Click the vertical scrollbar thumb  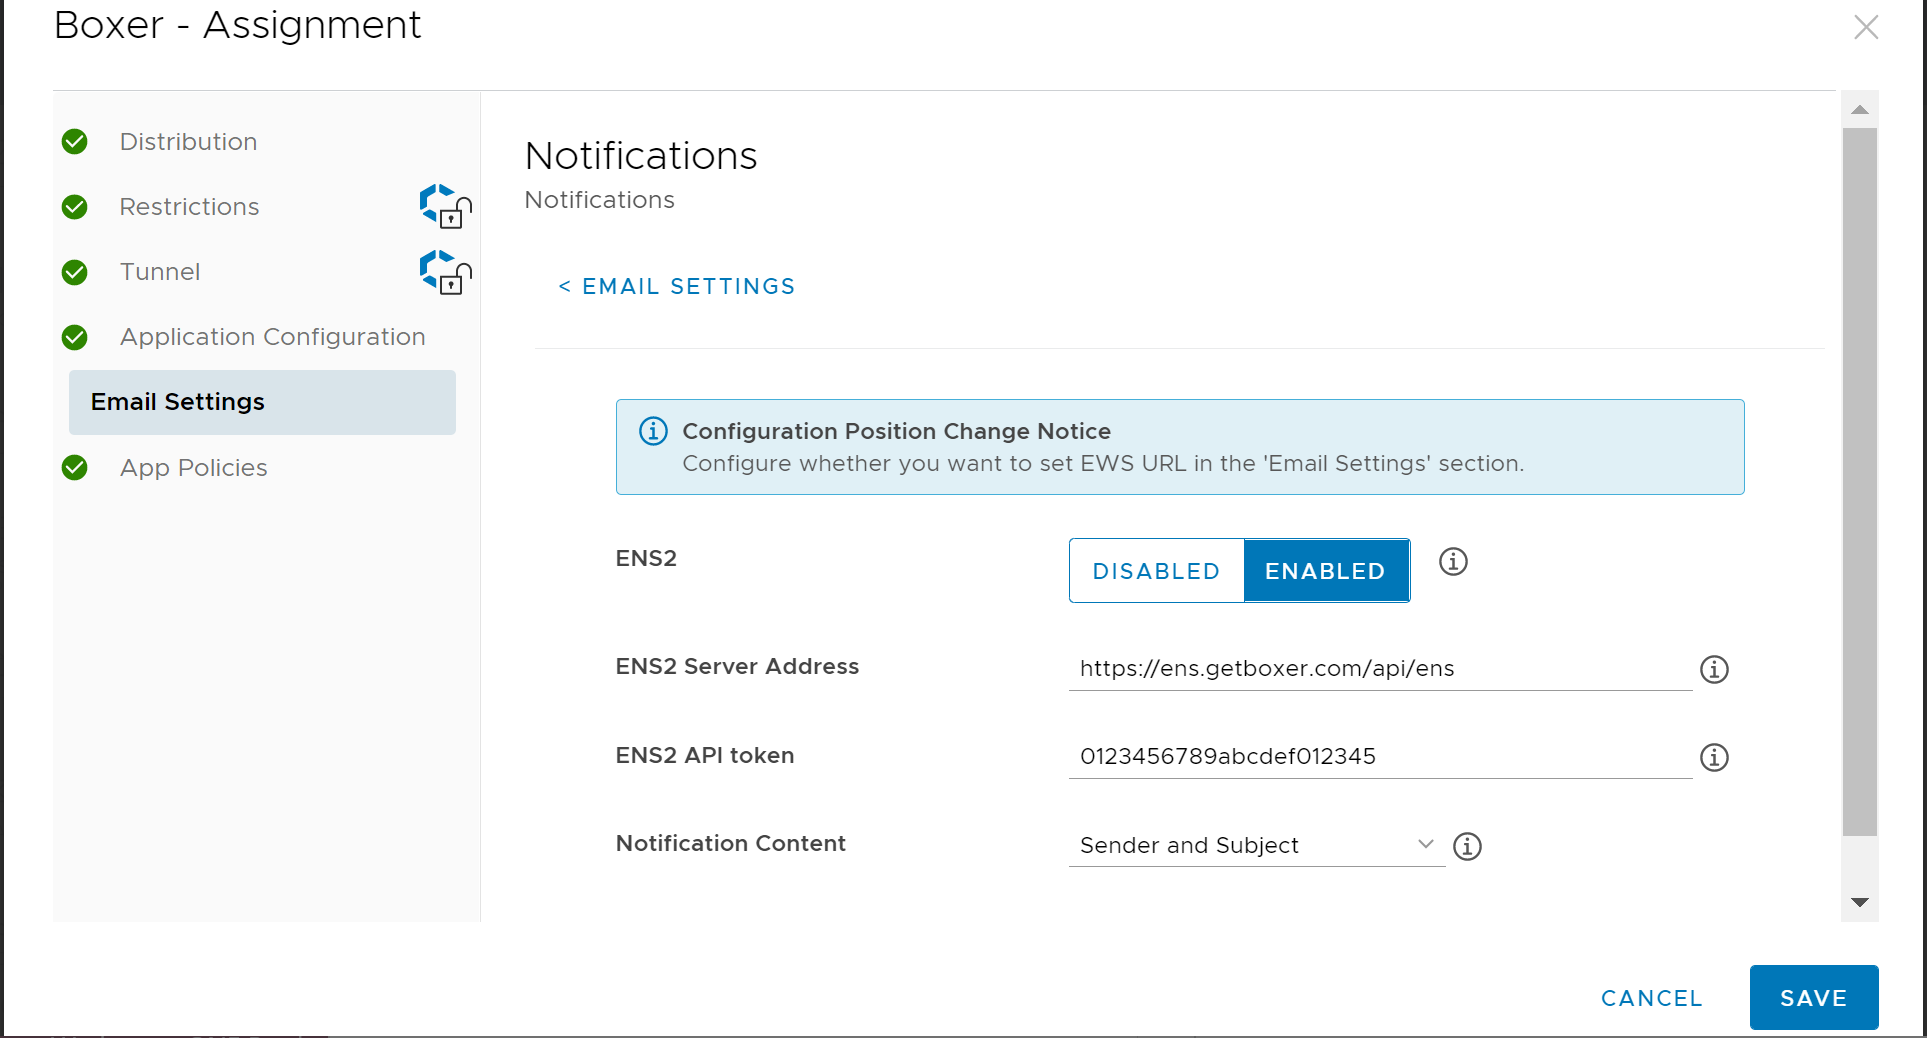[x=1860, y=481]
